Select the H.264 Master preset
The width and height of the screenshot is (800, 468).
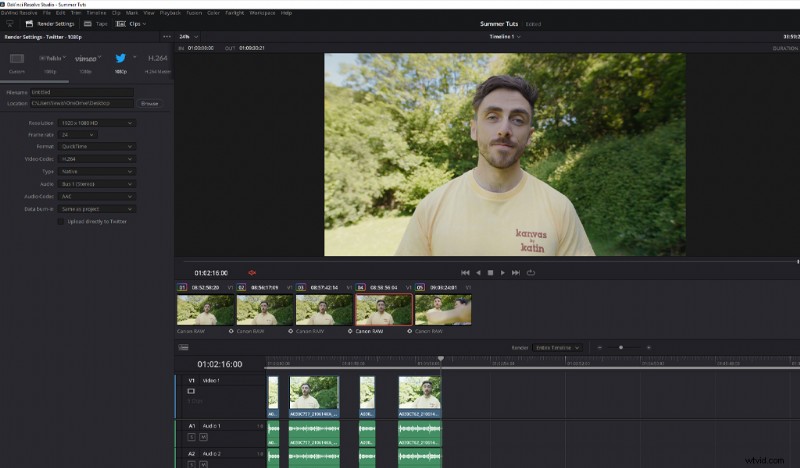click(x=158, y=58)
